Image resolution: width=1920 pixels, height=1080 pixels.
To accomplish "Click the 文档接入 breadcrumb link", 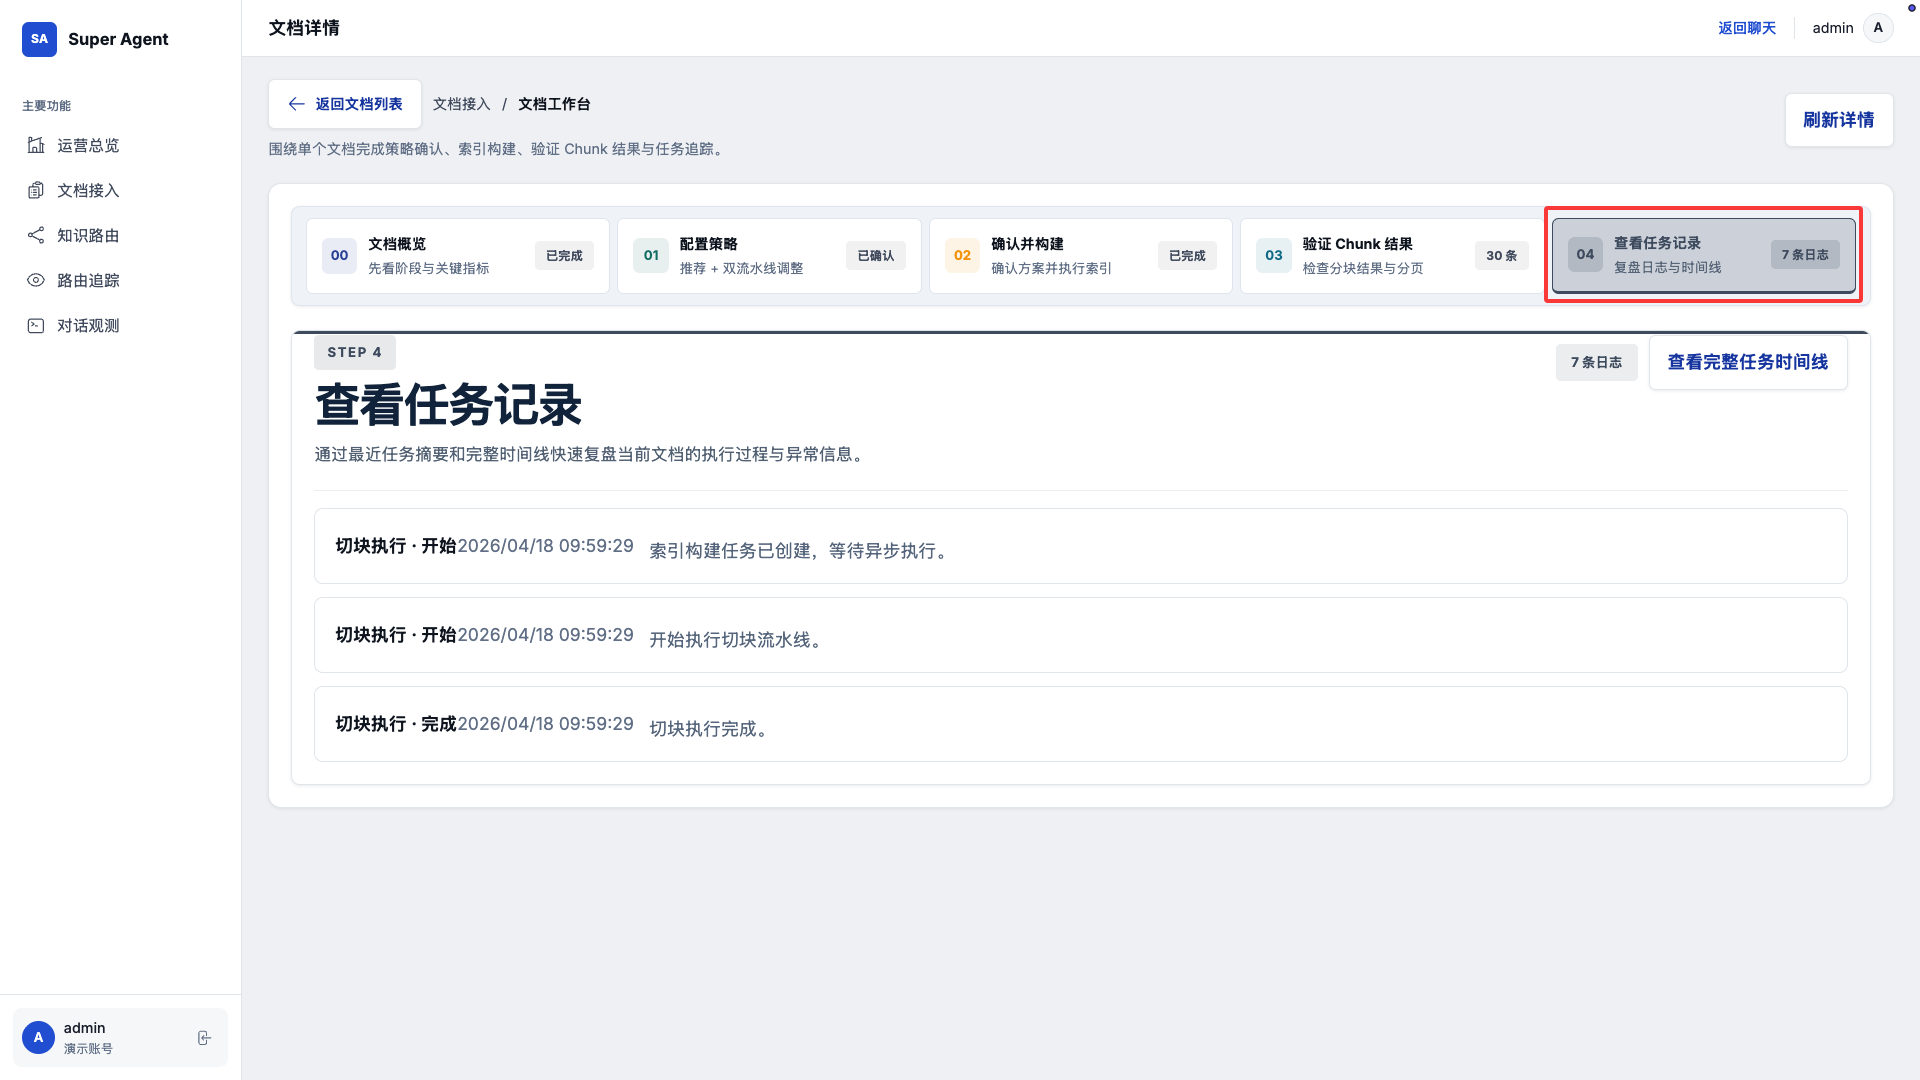I will point(461,104).
